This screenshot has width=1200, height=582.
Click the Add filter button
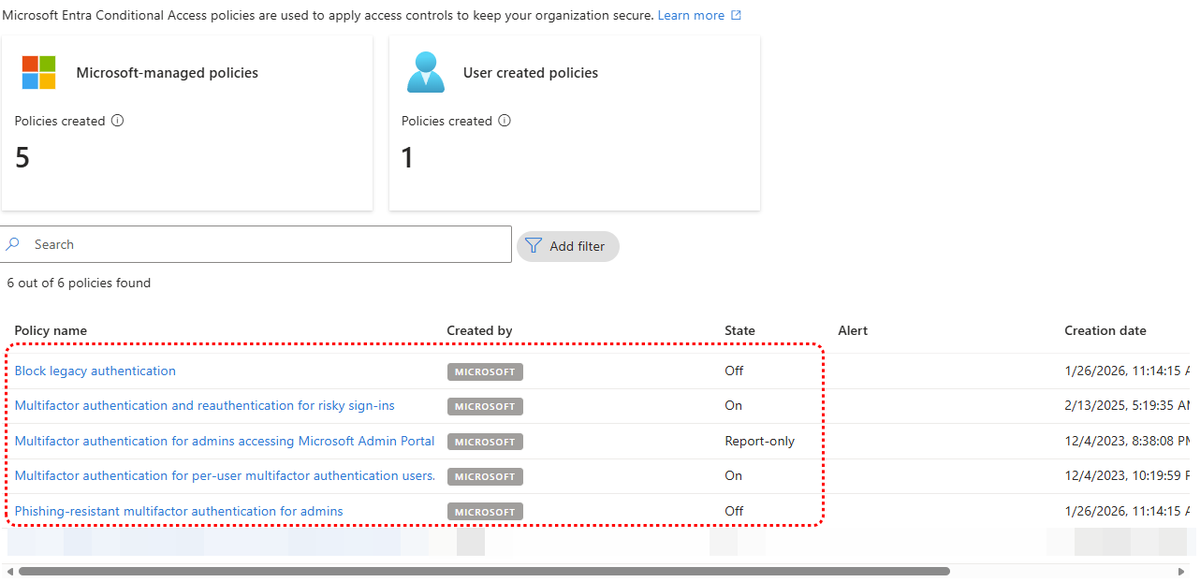tap(568, 246)
